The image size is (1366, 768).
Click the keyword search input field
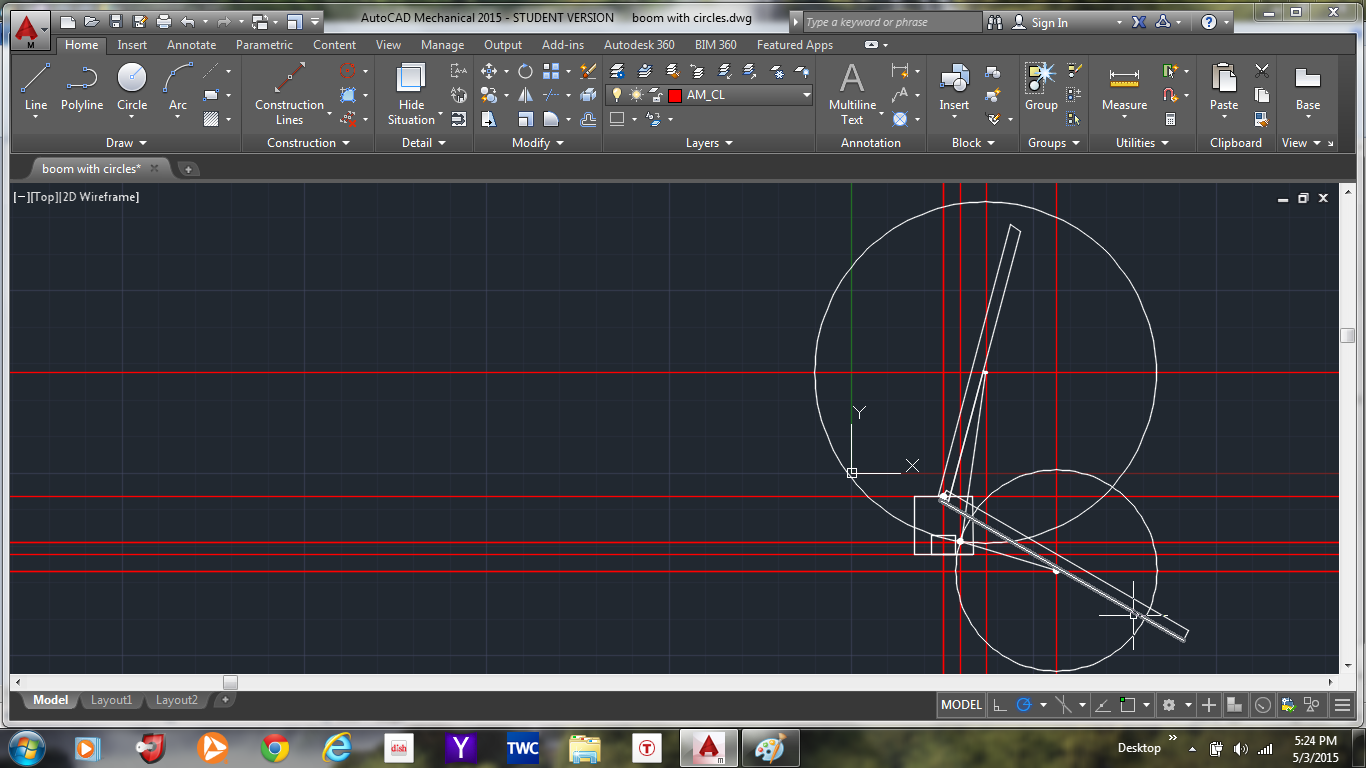click(x=893, y=22)
